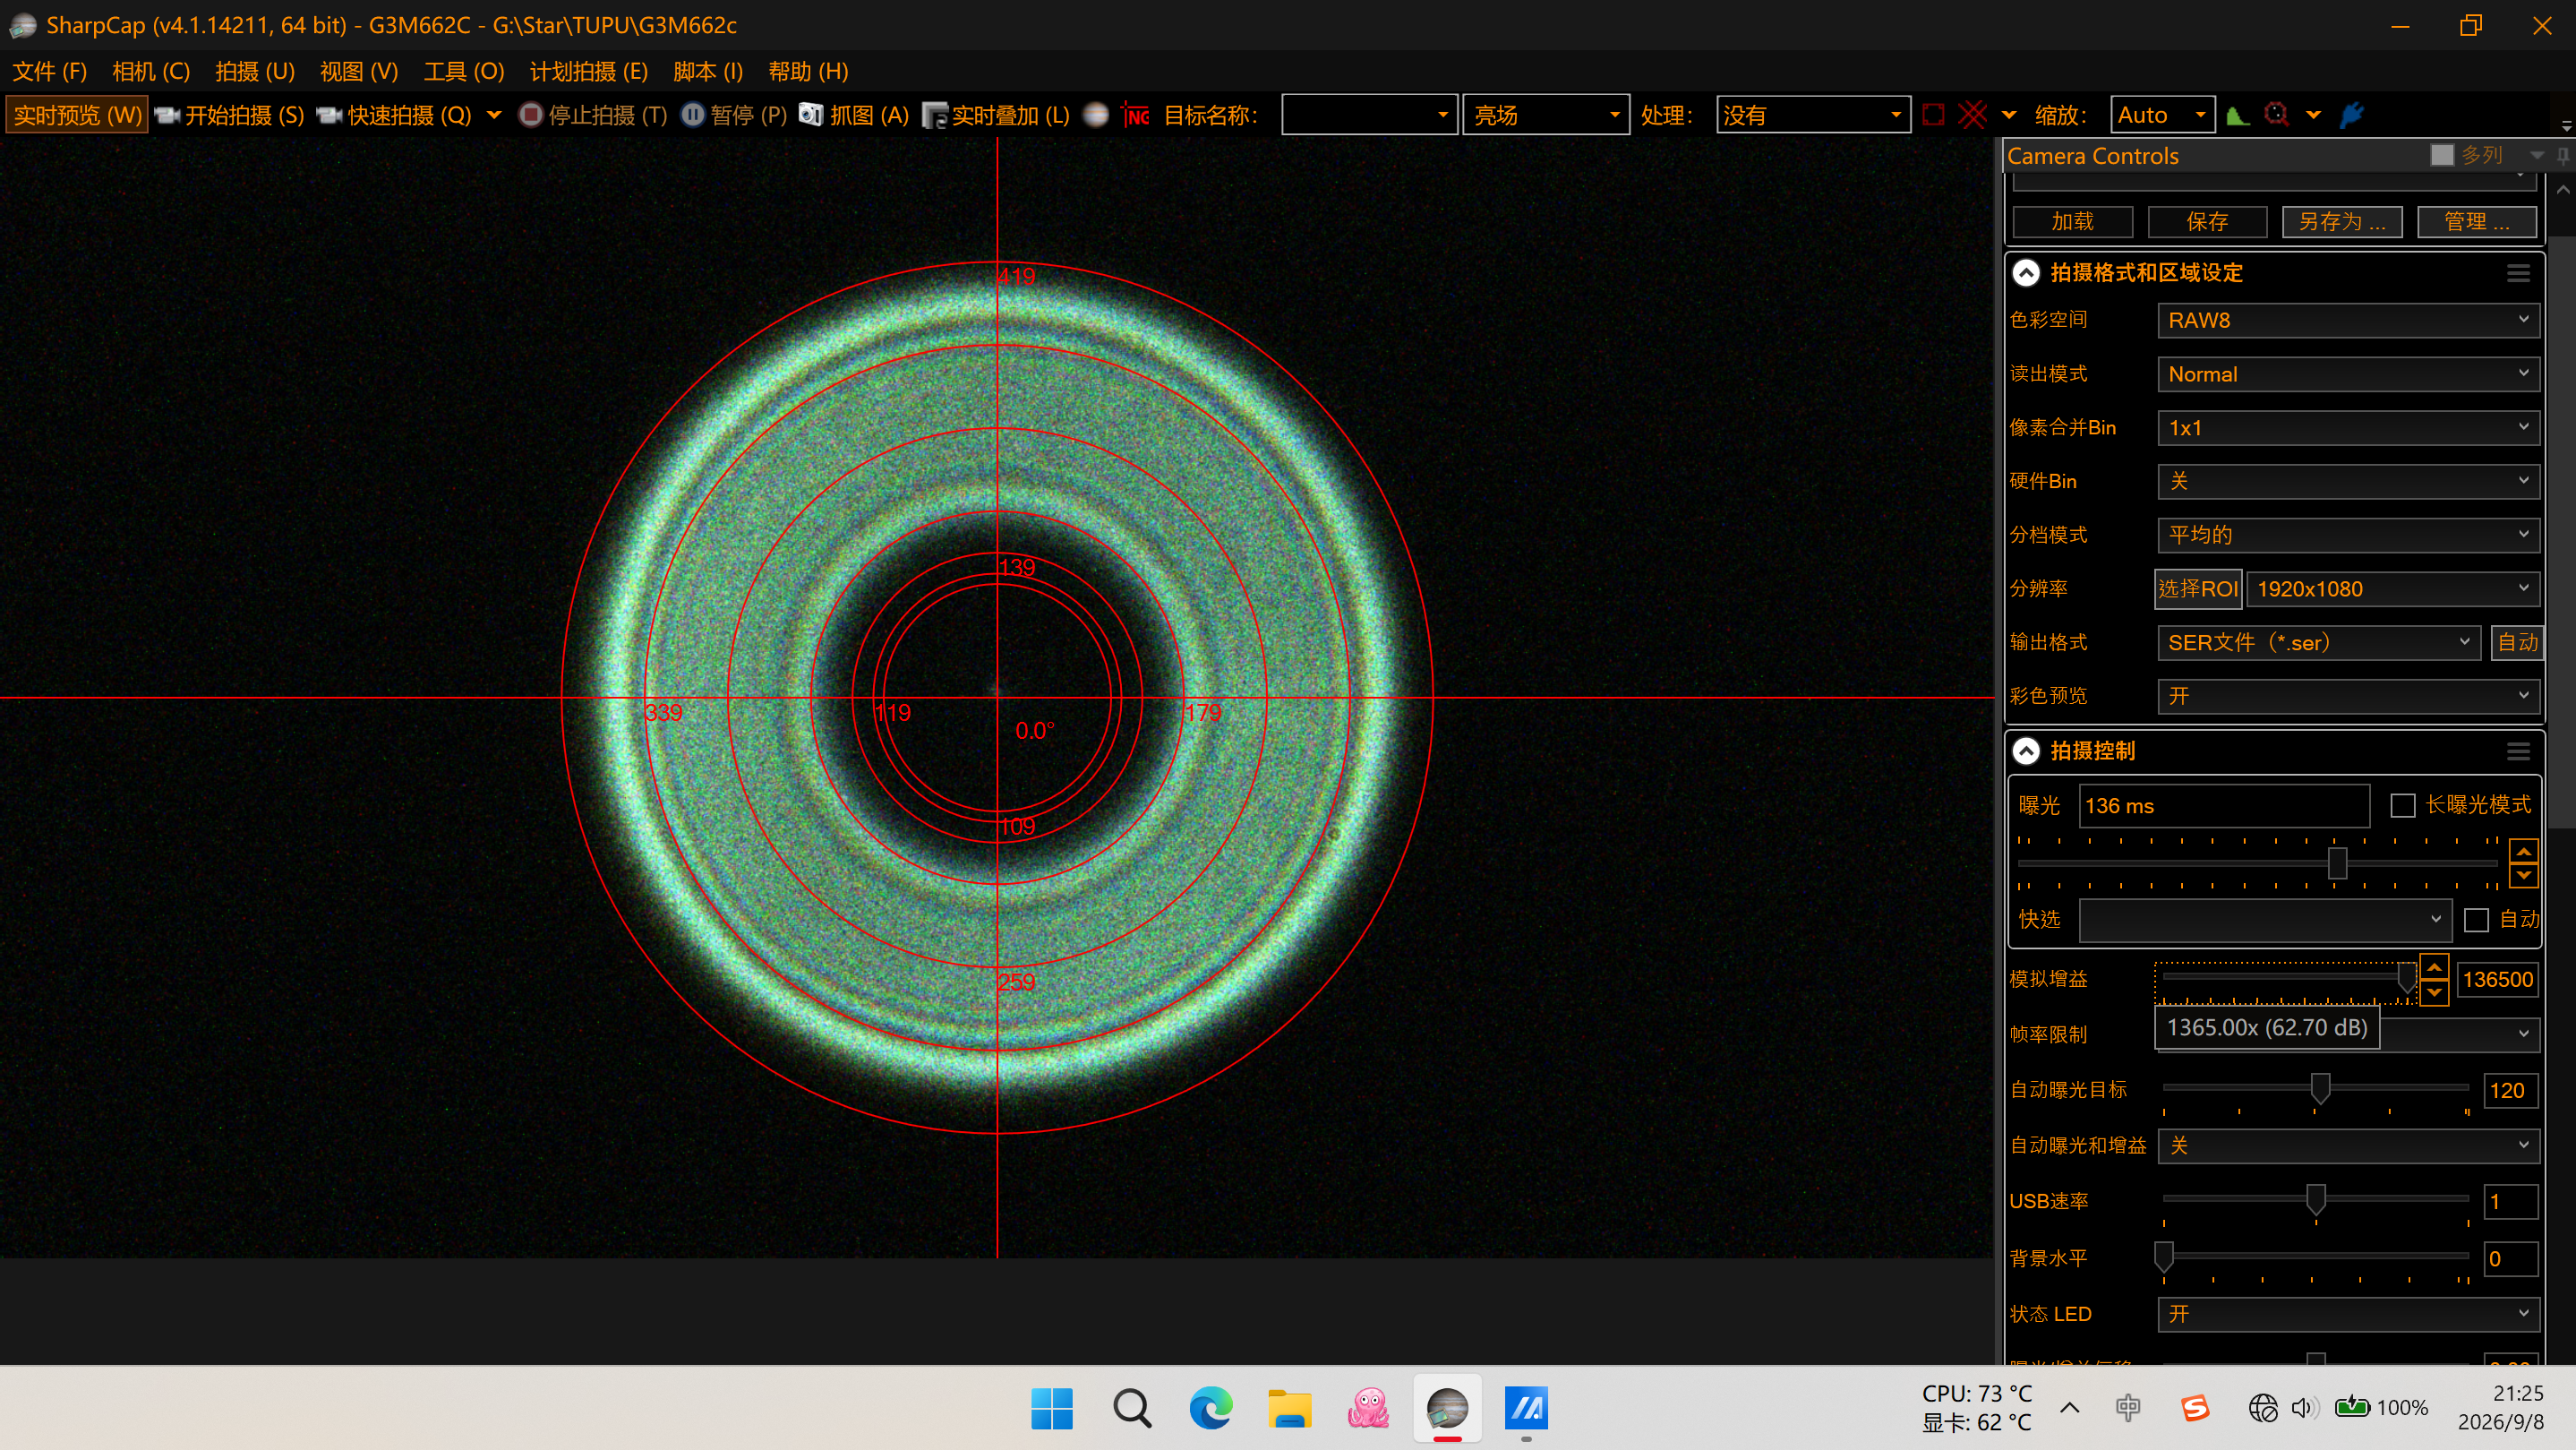Toggle live preview button
The height and width of the screenshot is (1450, 2576).
tap(77, 115)
